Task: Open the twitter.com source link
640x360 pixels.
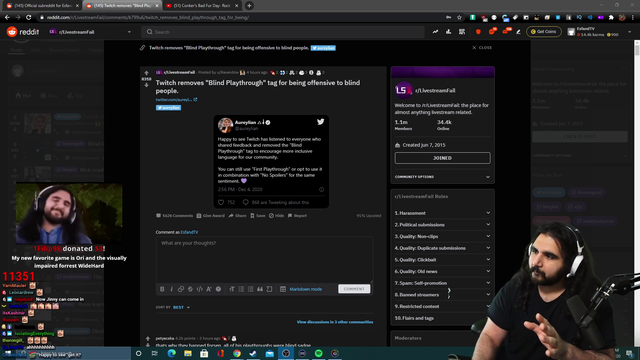Action: 176,100
